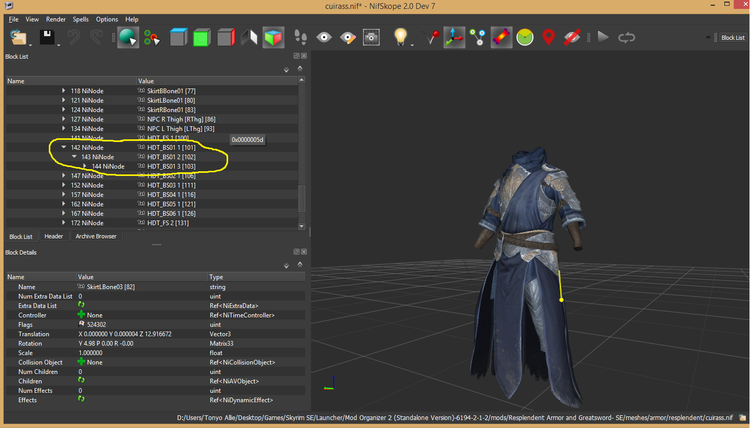Activate the Select Vertex tool
The width and height of the screenshot is (750, 430).
tap(152, 37)
